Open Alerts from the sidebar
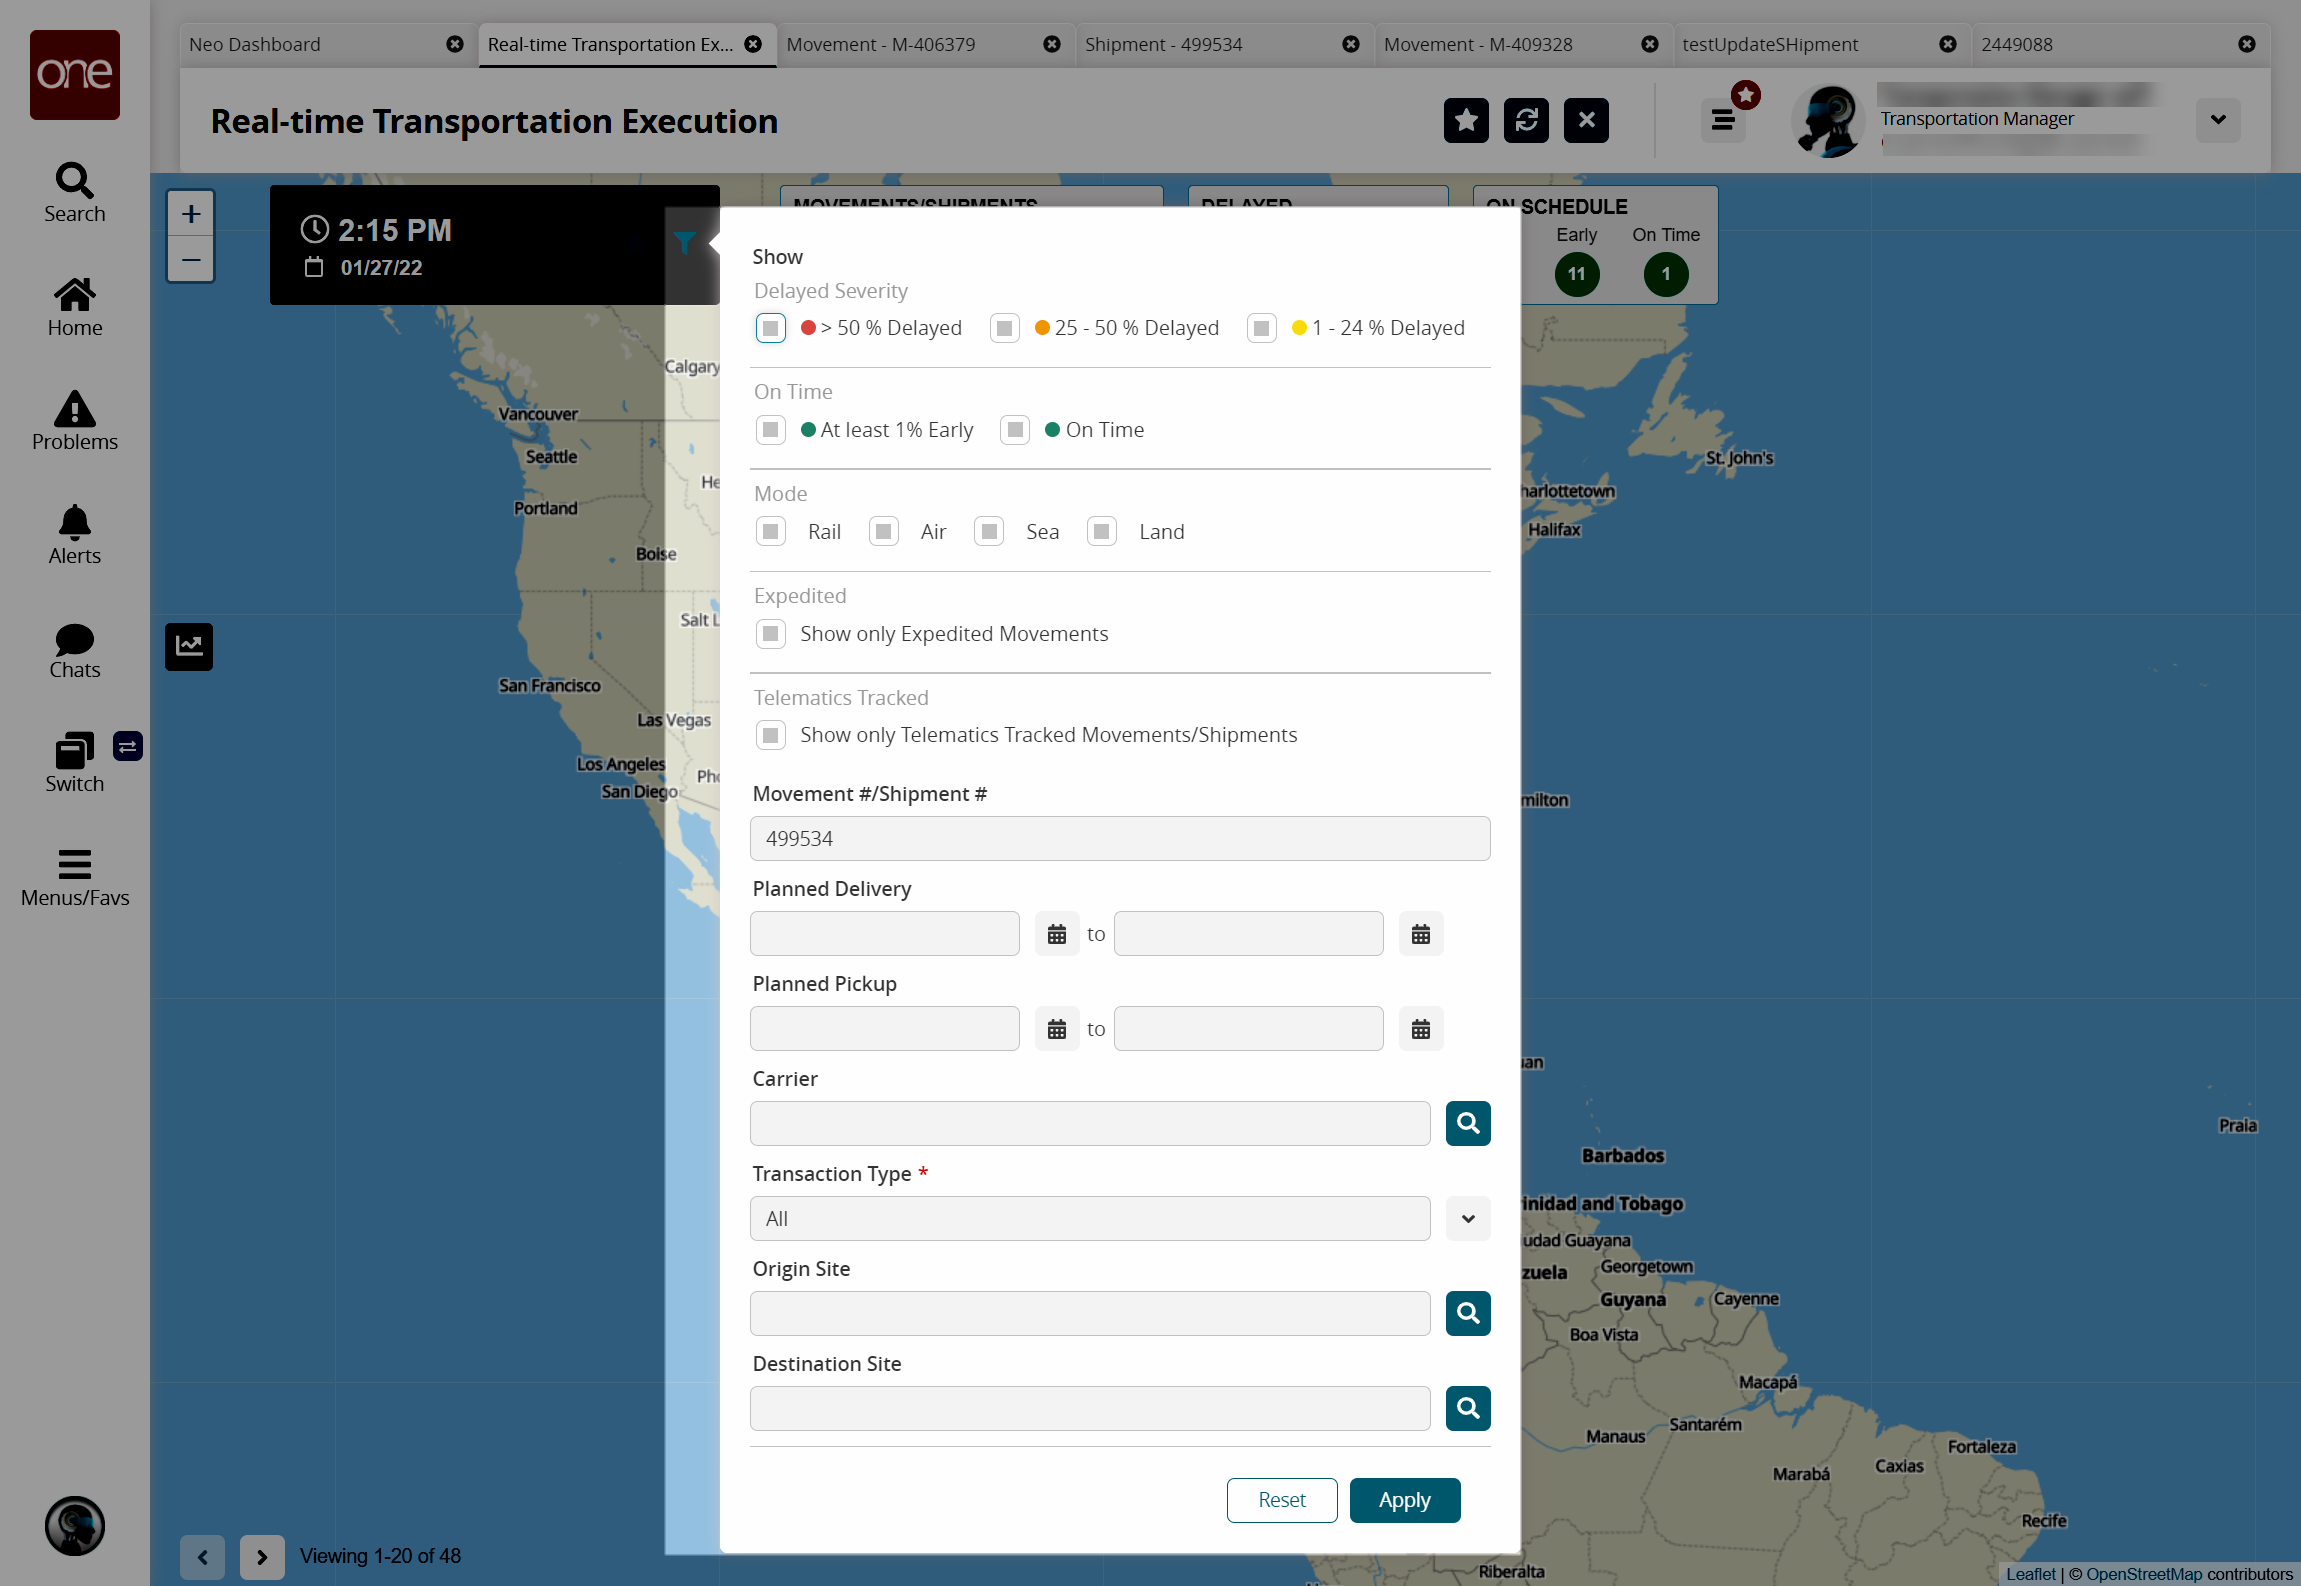 (75, 535)
